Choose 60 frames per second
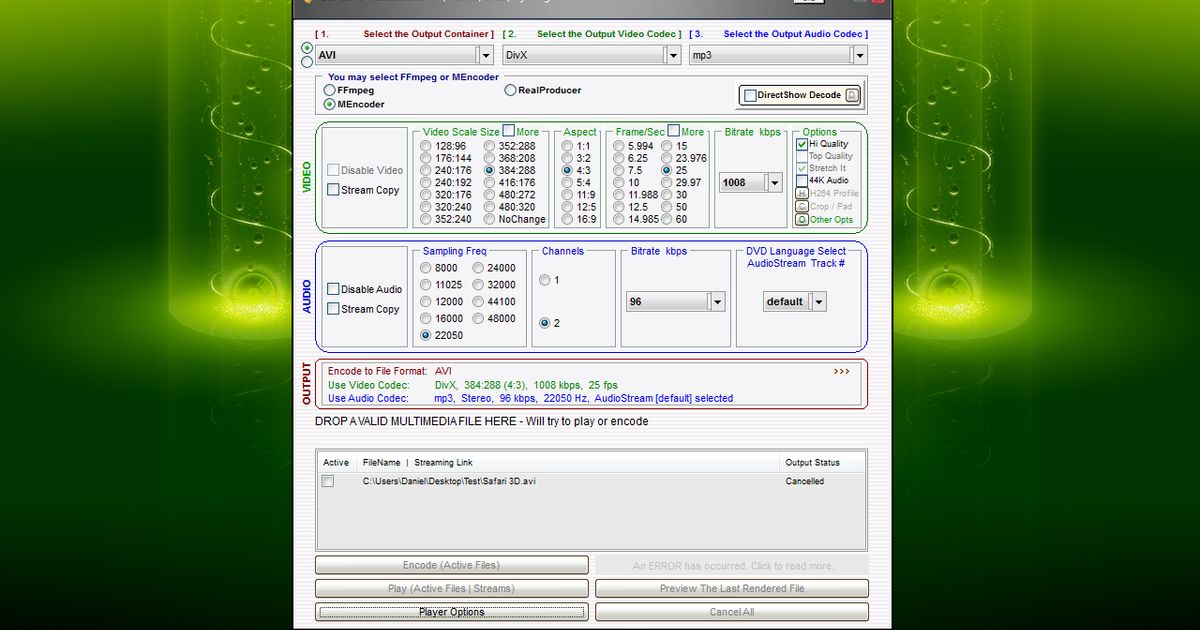The image size is (1200, 630). (x=666, y=219)
